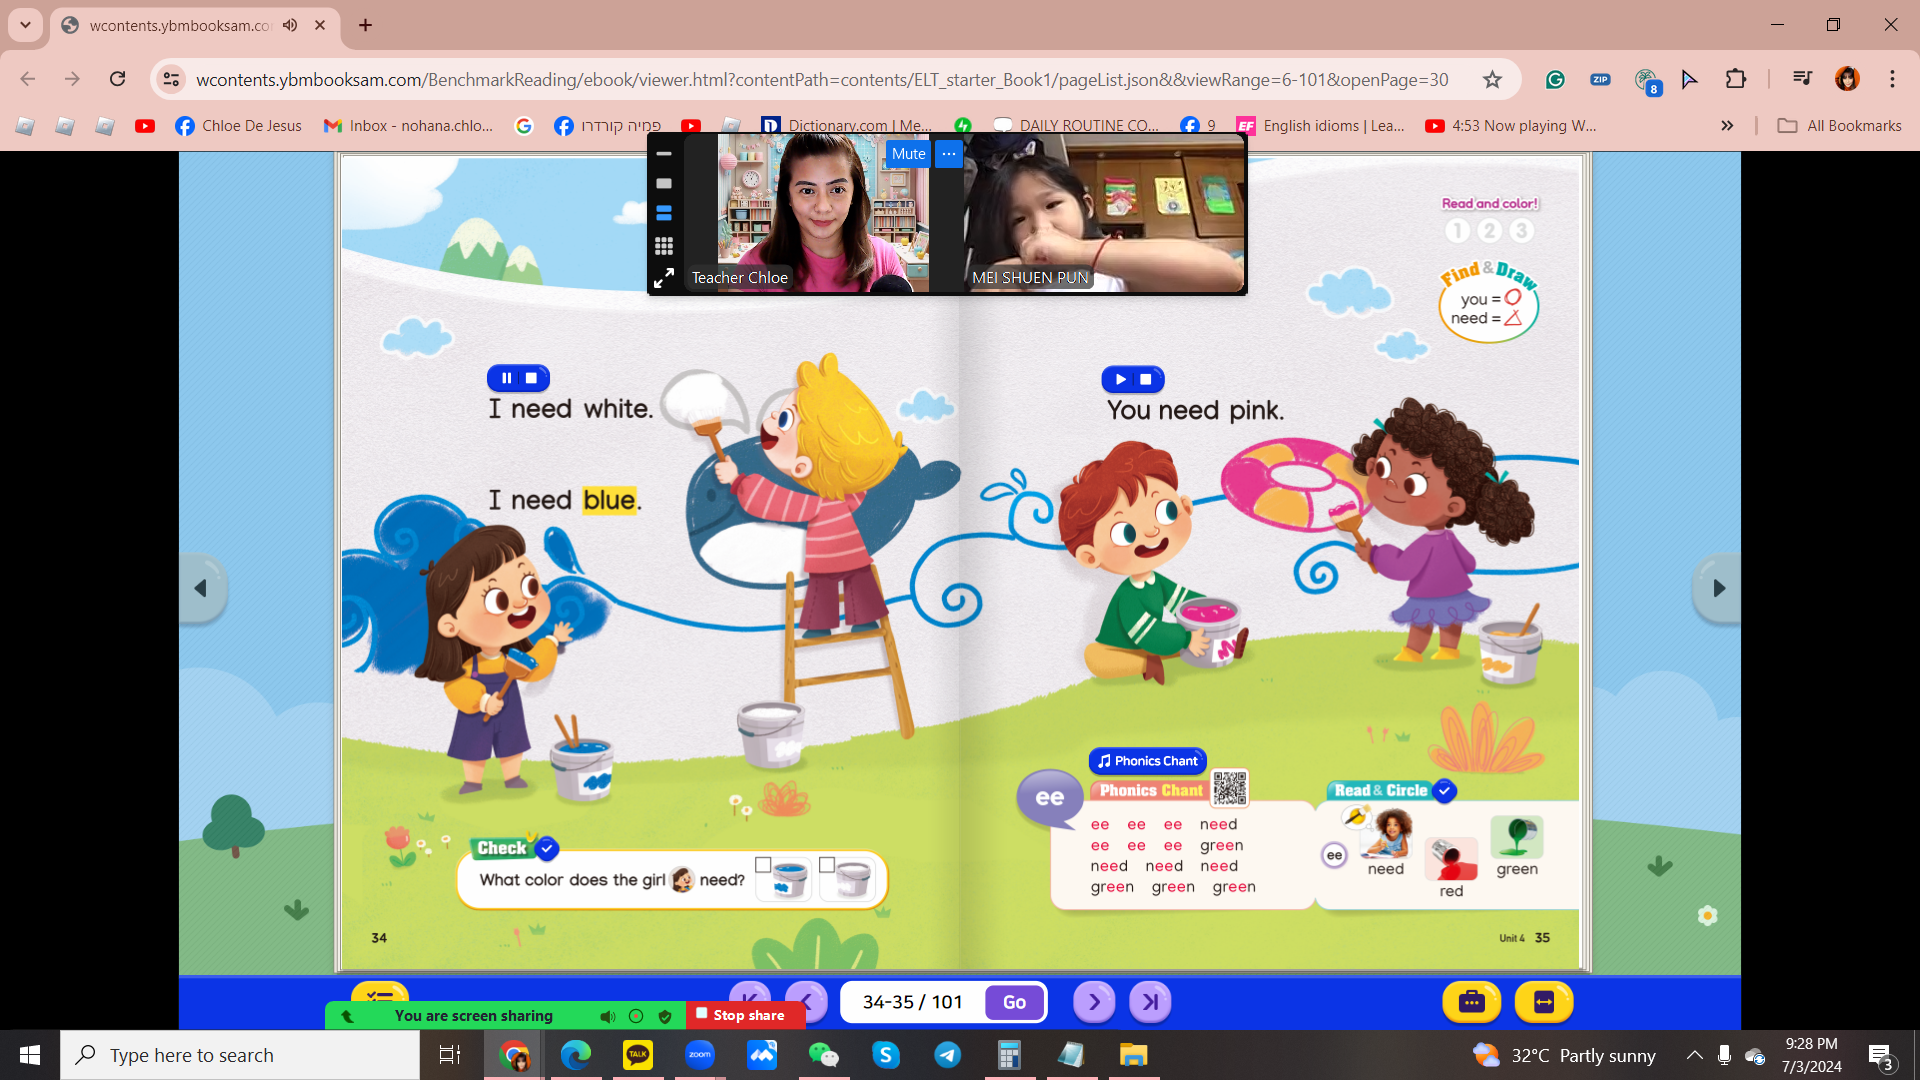Bookmark this page with star icon
This screenshot has width=1920, height=1080.
click(x=1492, y=79)
